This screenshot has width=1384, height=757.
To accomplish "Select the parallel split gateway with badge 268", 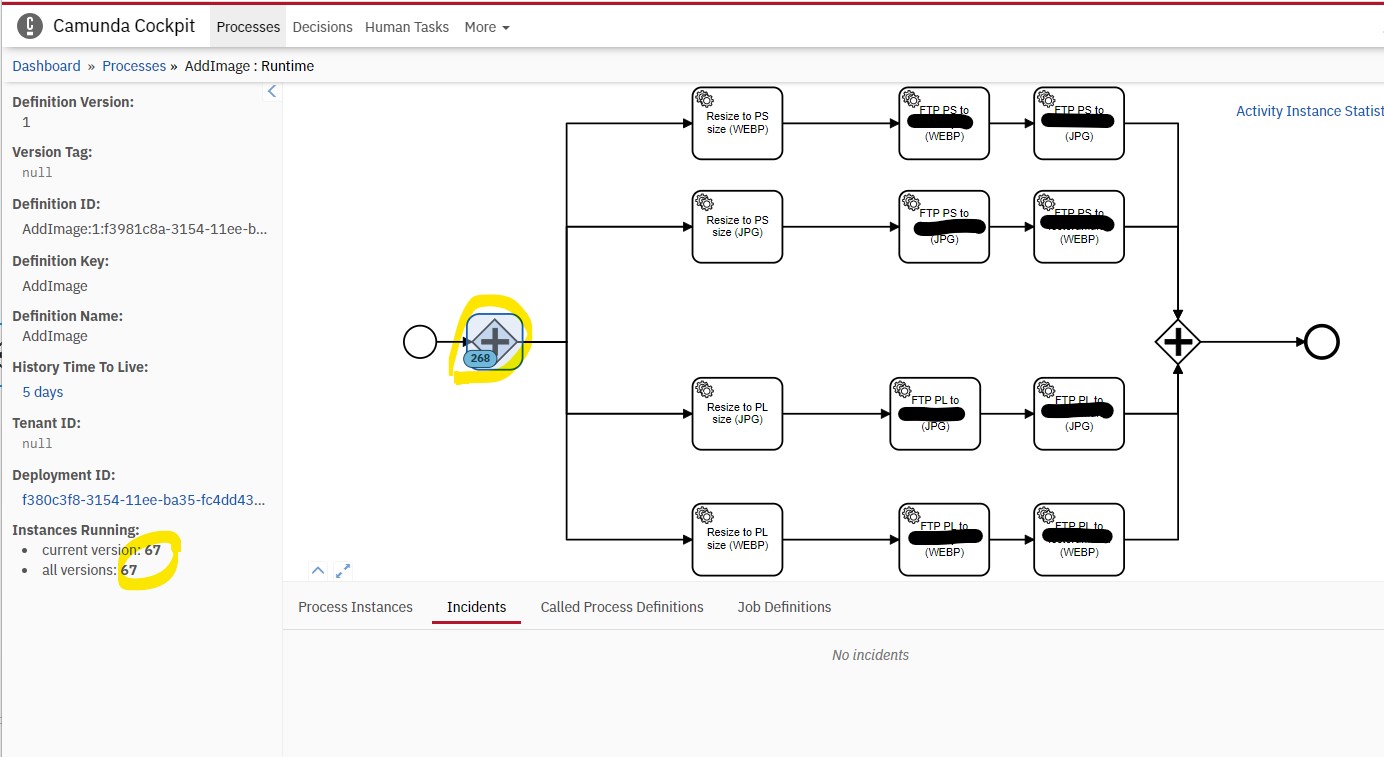I will pos(495,341).
